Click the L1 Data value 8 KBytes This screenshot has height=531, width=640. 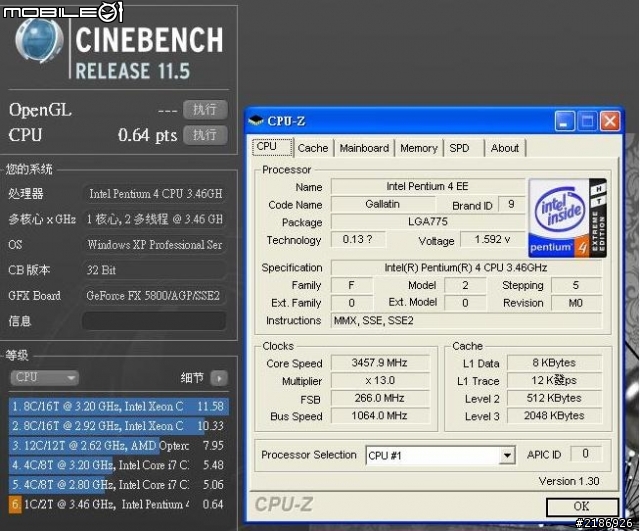554,363
